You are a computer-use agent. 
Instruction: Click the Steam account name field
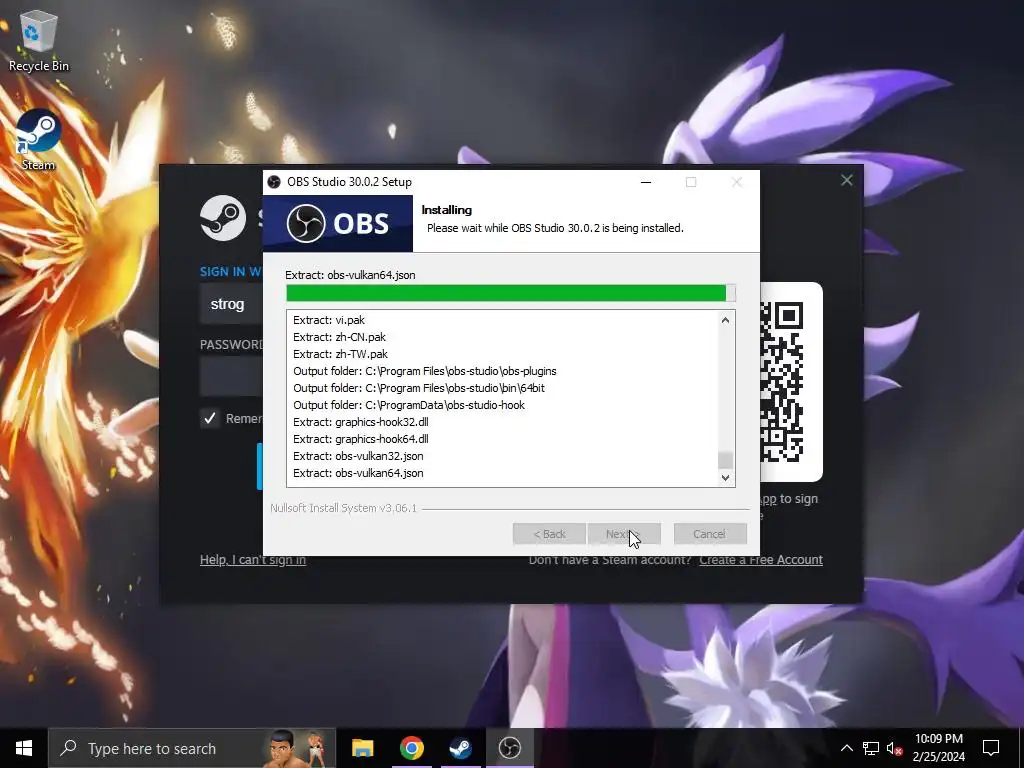(x=232, y=304)
